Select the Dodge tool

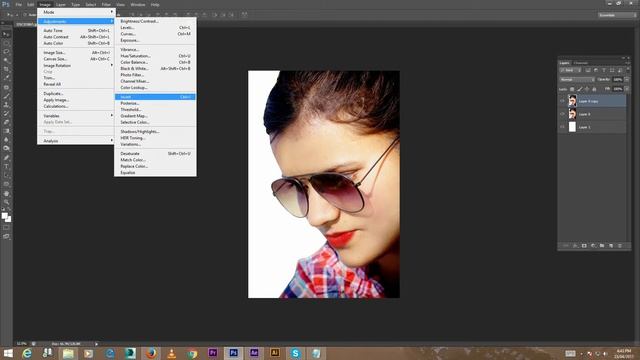(x=6, y=149)
